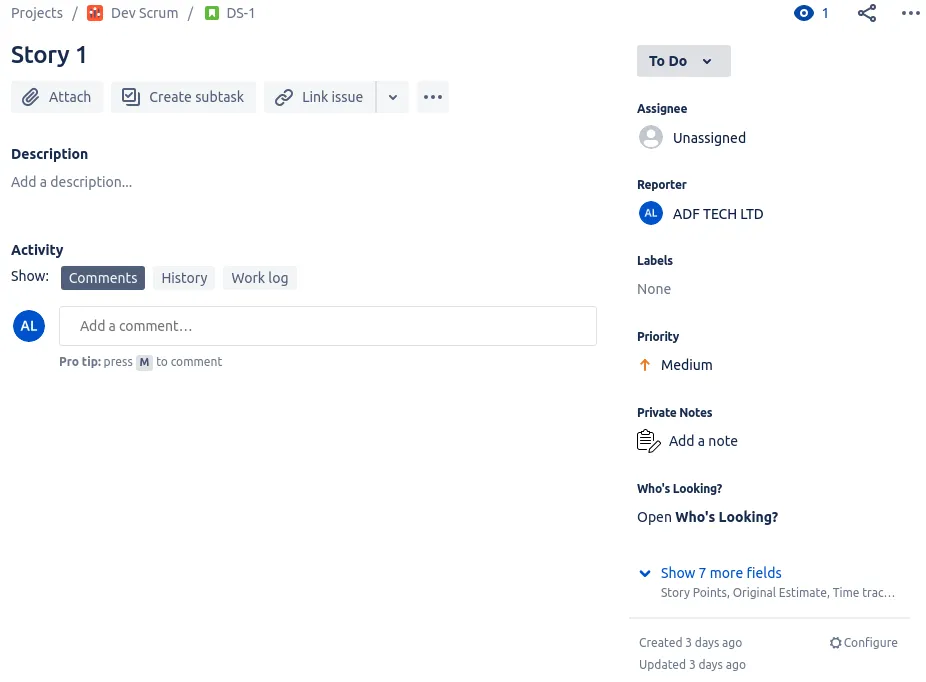Image resolution: width=926 pixels, height=682 pixels.
Task: Click the Create subtask button label
Action: point(196,97)
